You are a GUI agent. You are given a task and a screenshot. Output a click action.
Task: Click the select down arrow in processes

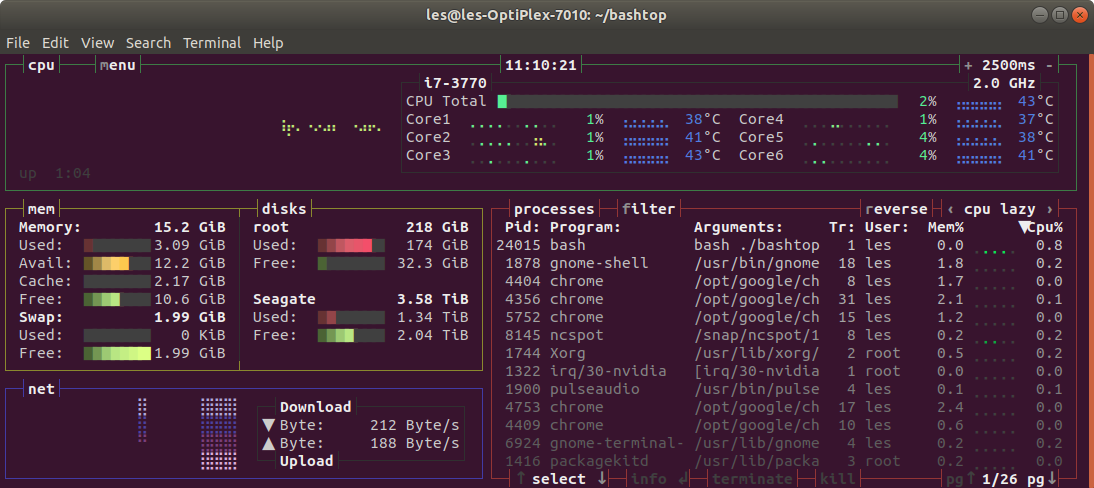point(601,479)
